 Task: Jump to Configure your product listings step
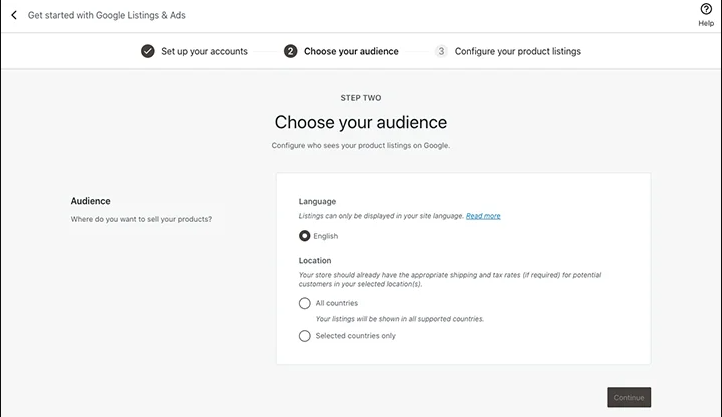point(518,51)
